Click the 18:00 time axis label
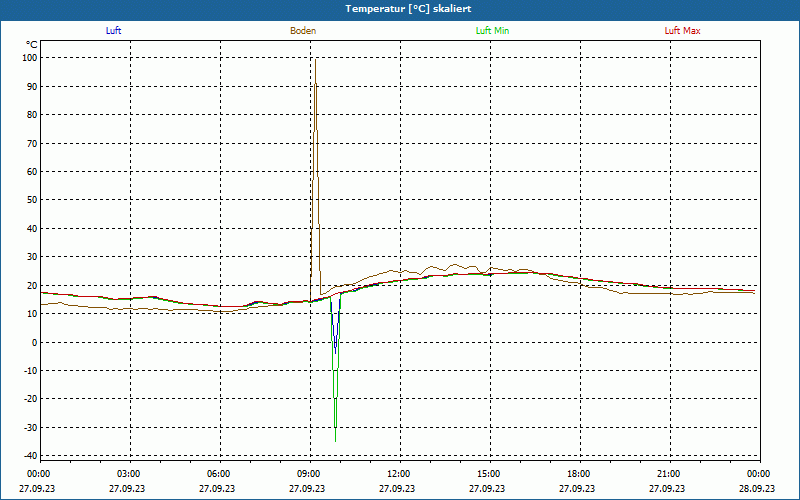 click(579, 474)
